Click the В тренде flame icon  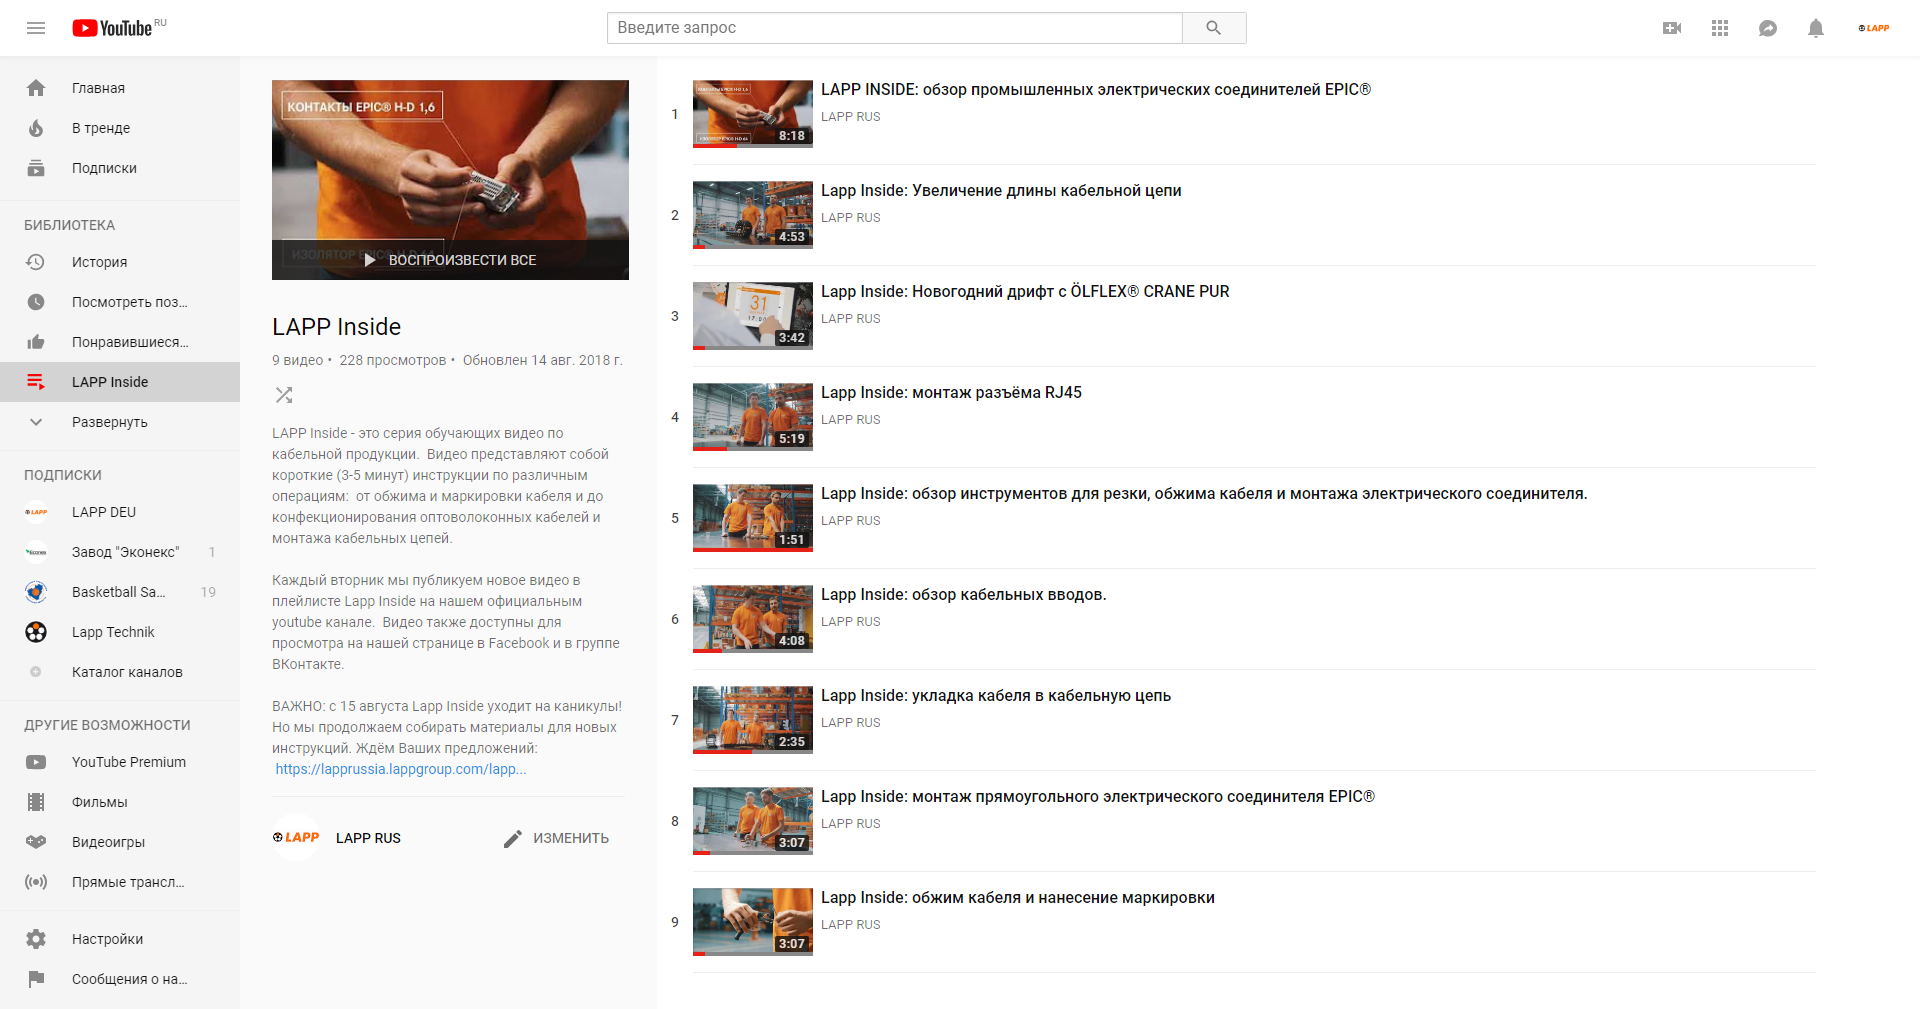pyautogui.click(x=36, y=128)
